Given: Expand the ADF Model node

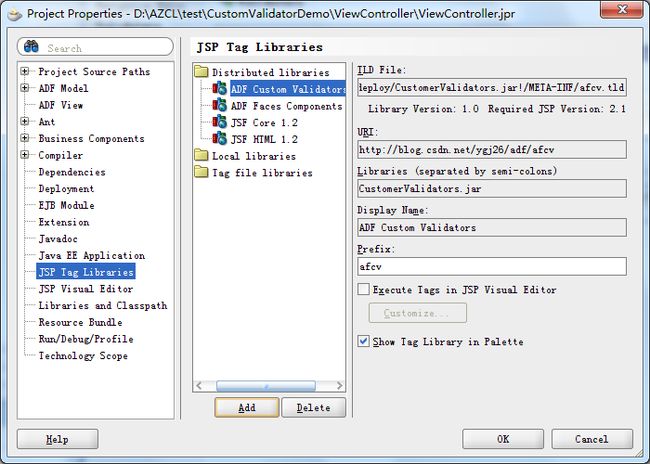Looking at the screenshot, I should 25,88.
